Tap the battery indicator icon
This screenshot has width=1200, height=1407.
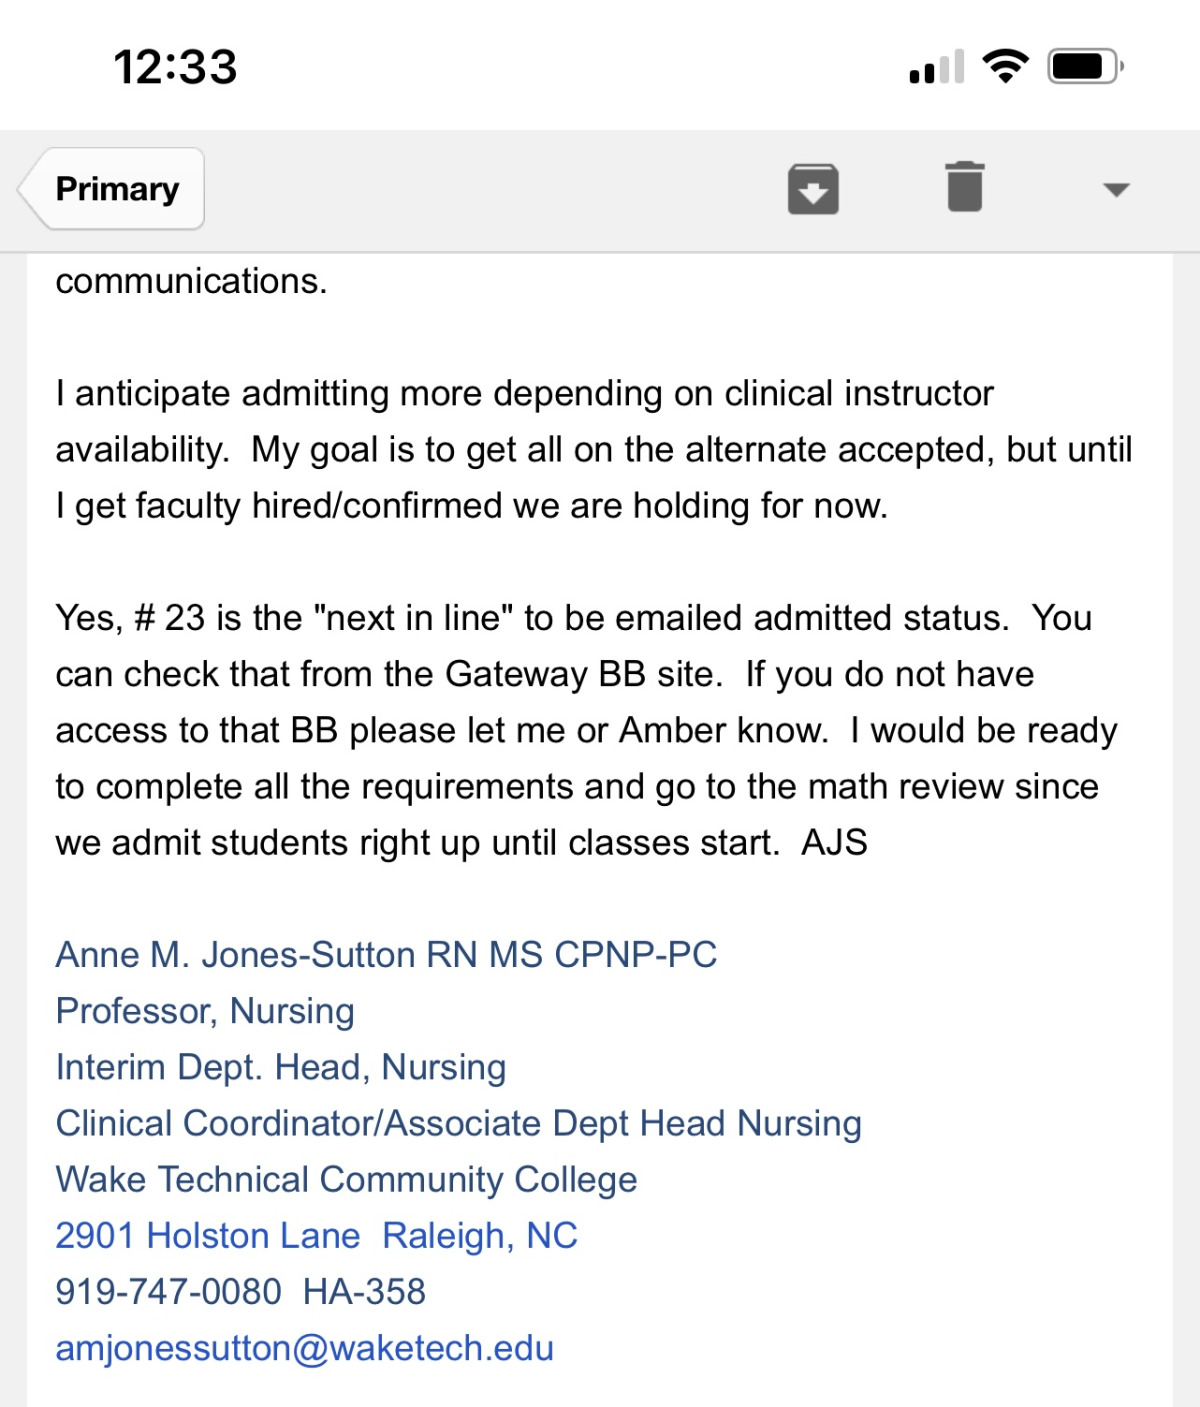(x=1085, y=67)
